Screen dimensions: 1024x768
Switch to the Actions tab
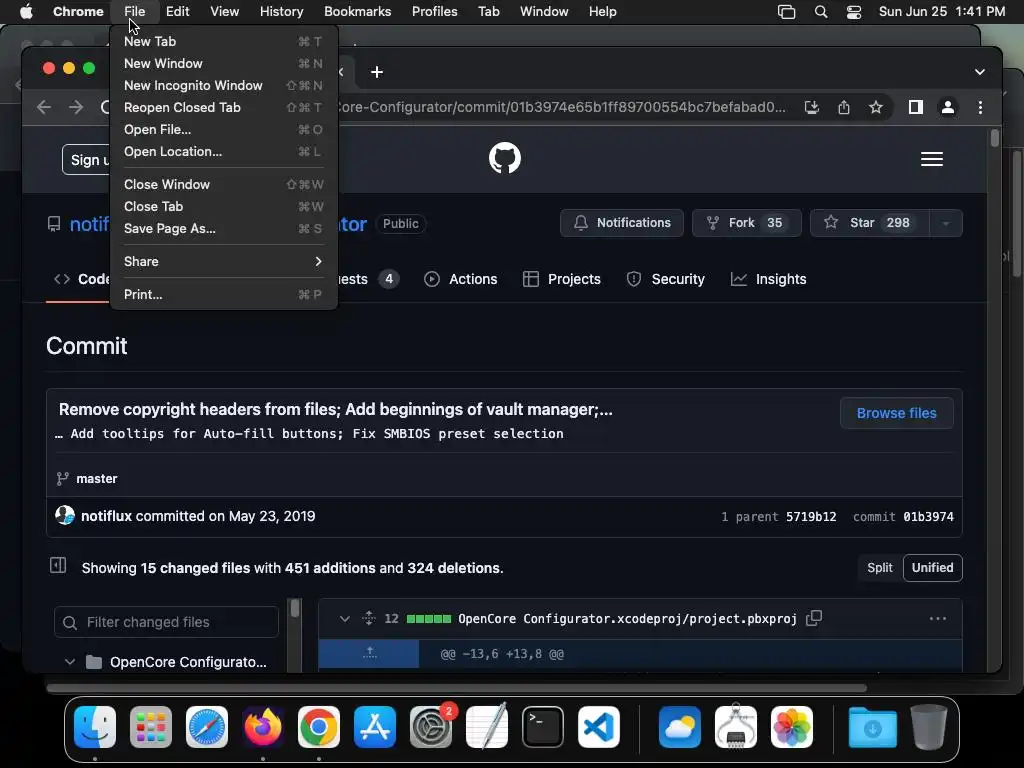click(x=460, y=279)
